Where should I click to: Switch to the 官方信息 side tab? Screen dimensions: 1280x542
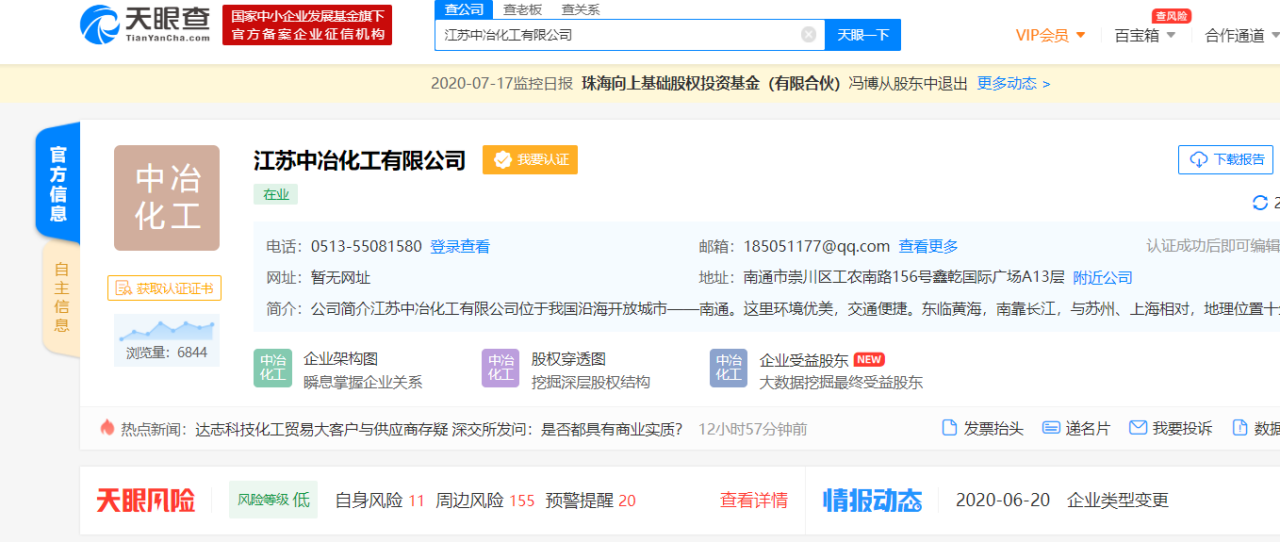coord(58,184)
